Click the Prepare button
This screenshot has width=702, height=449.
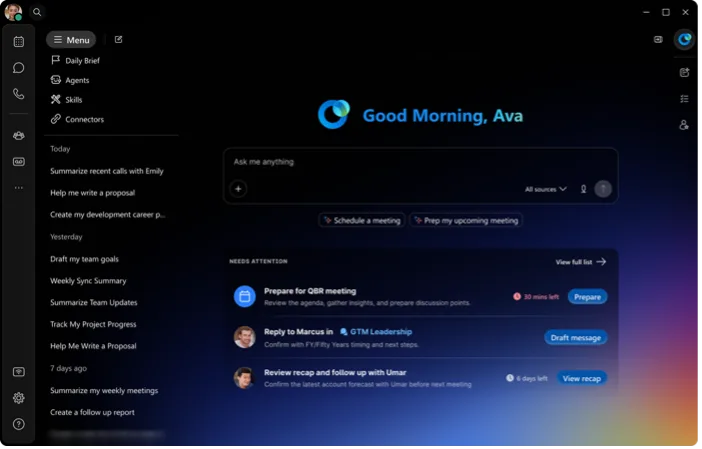[587, 297]
